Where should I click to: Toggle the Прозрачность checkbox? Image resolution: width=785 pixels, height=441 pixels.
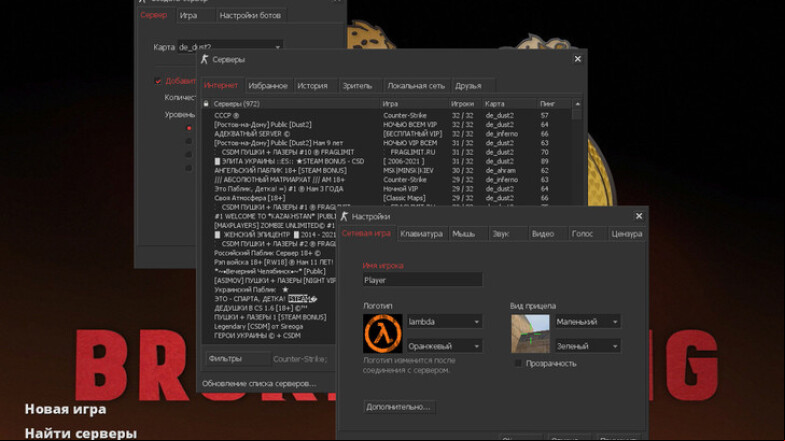(518, 363)
